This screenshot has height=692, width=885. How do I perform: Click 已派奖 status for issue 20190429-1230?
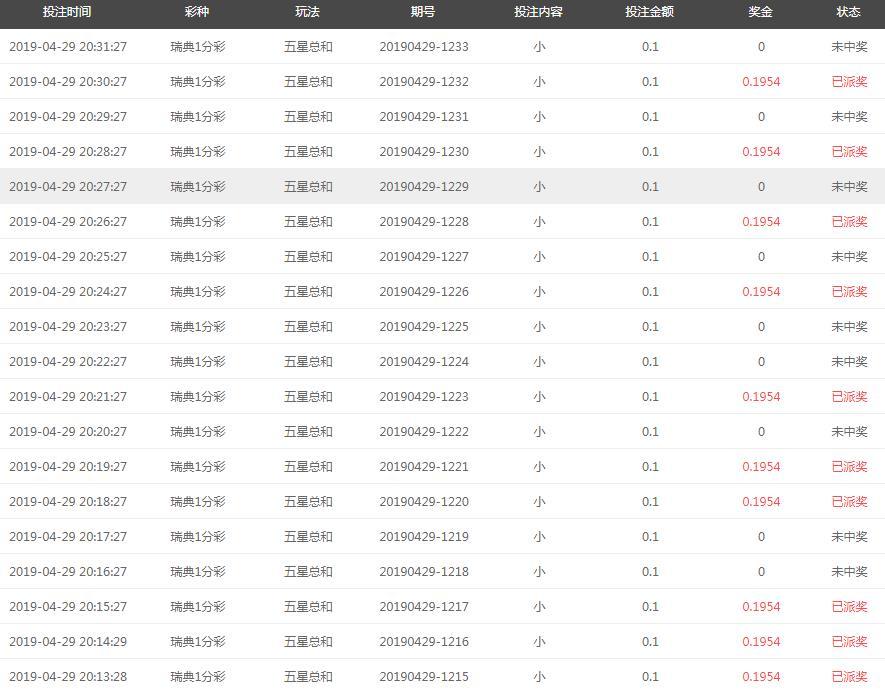tap(849, 152)
